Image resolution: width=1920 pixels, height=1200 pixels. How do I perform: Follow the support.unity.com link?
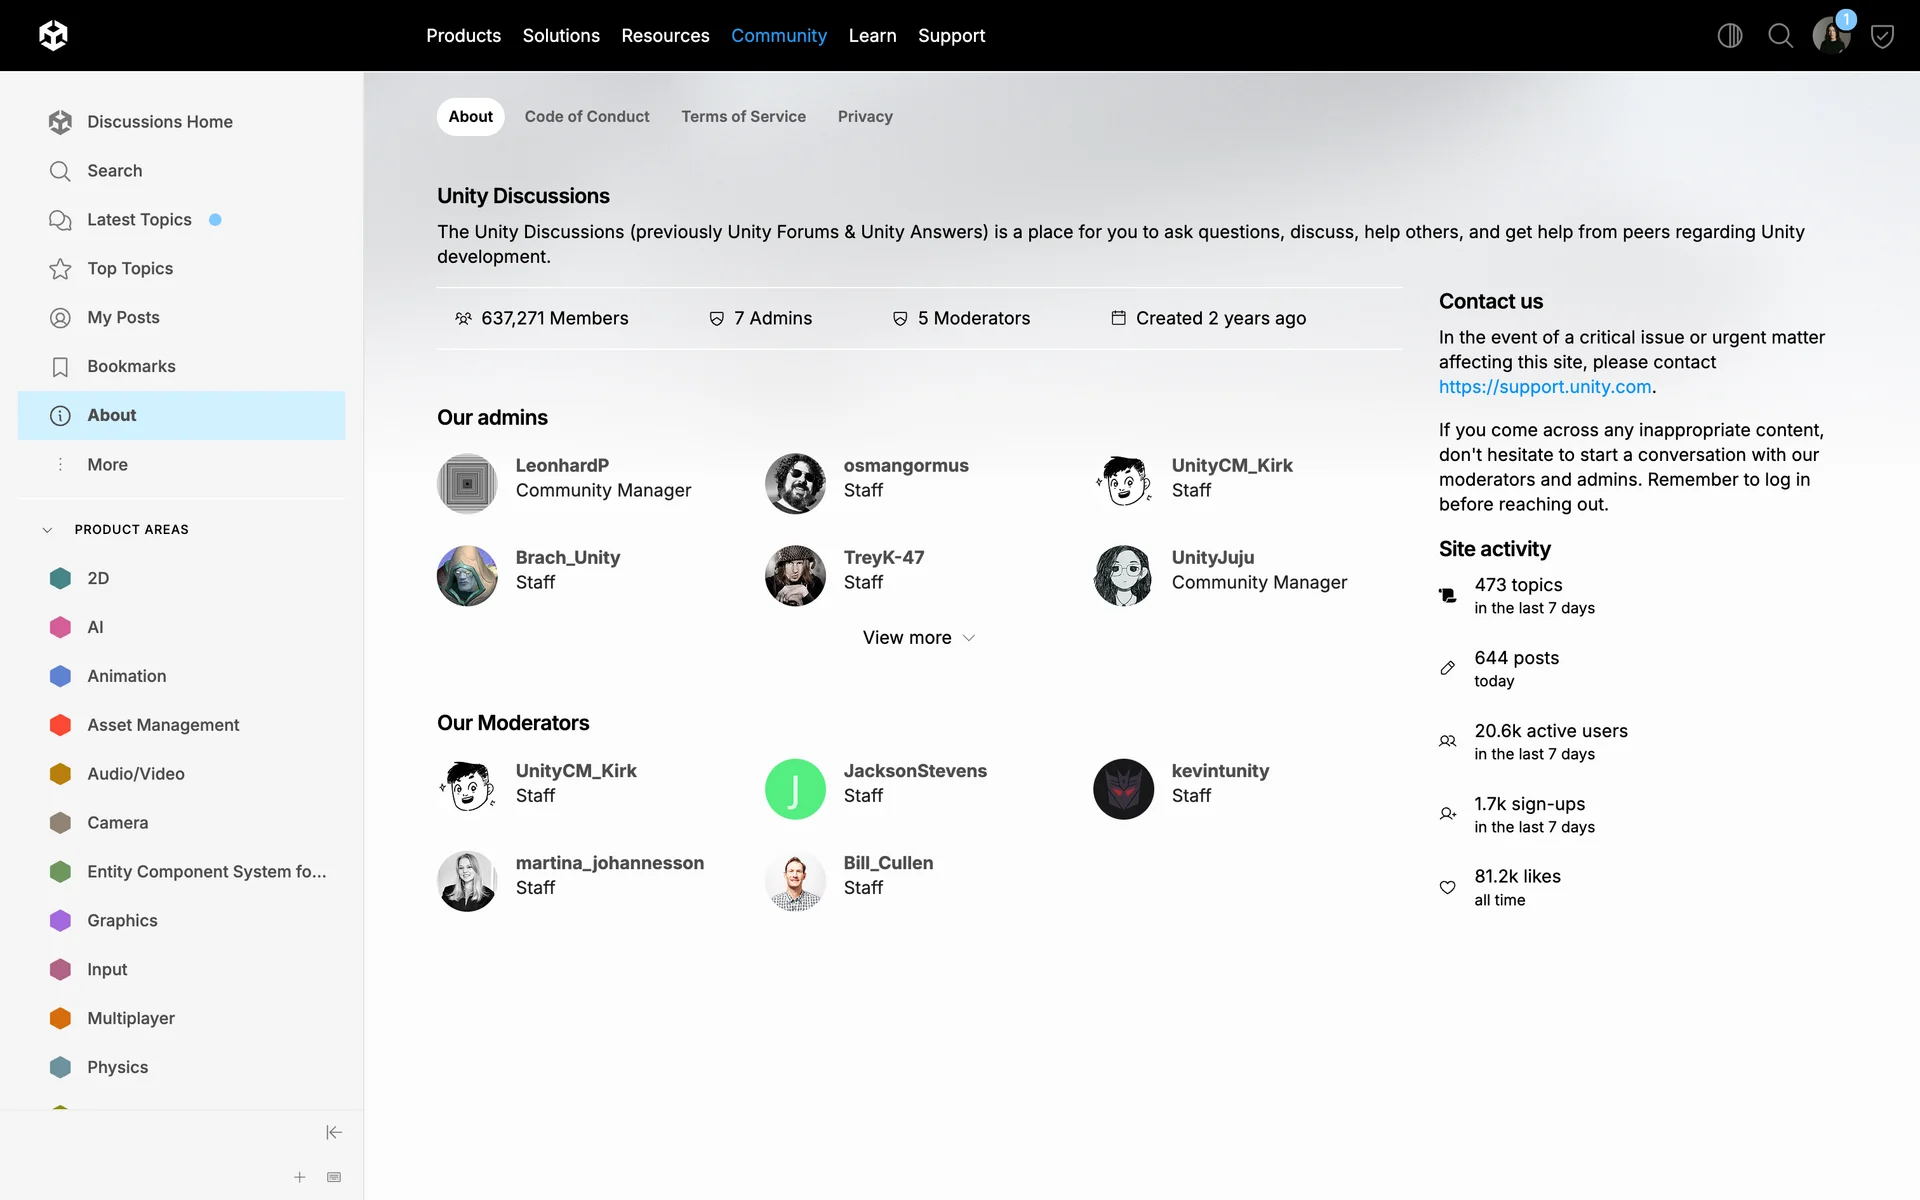(1544, 387)
